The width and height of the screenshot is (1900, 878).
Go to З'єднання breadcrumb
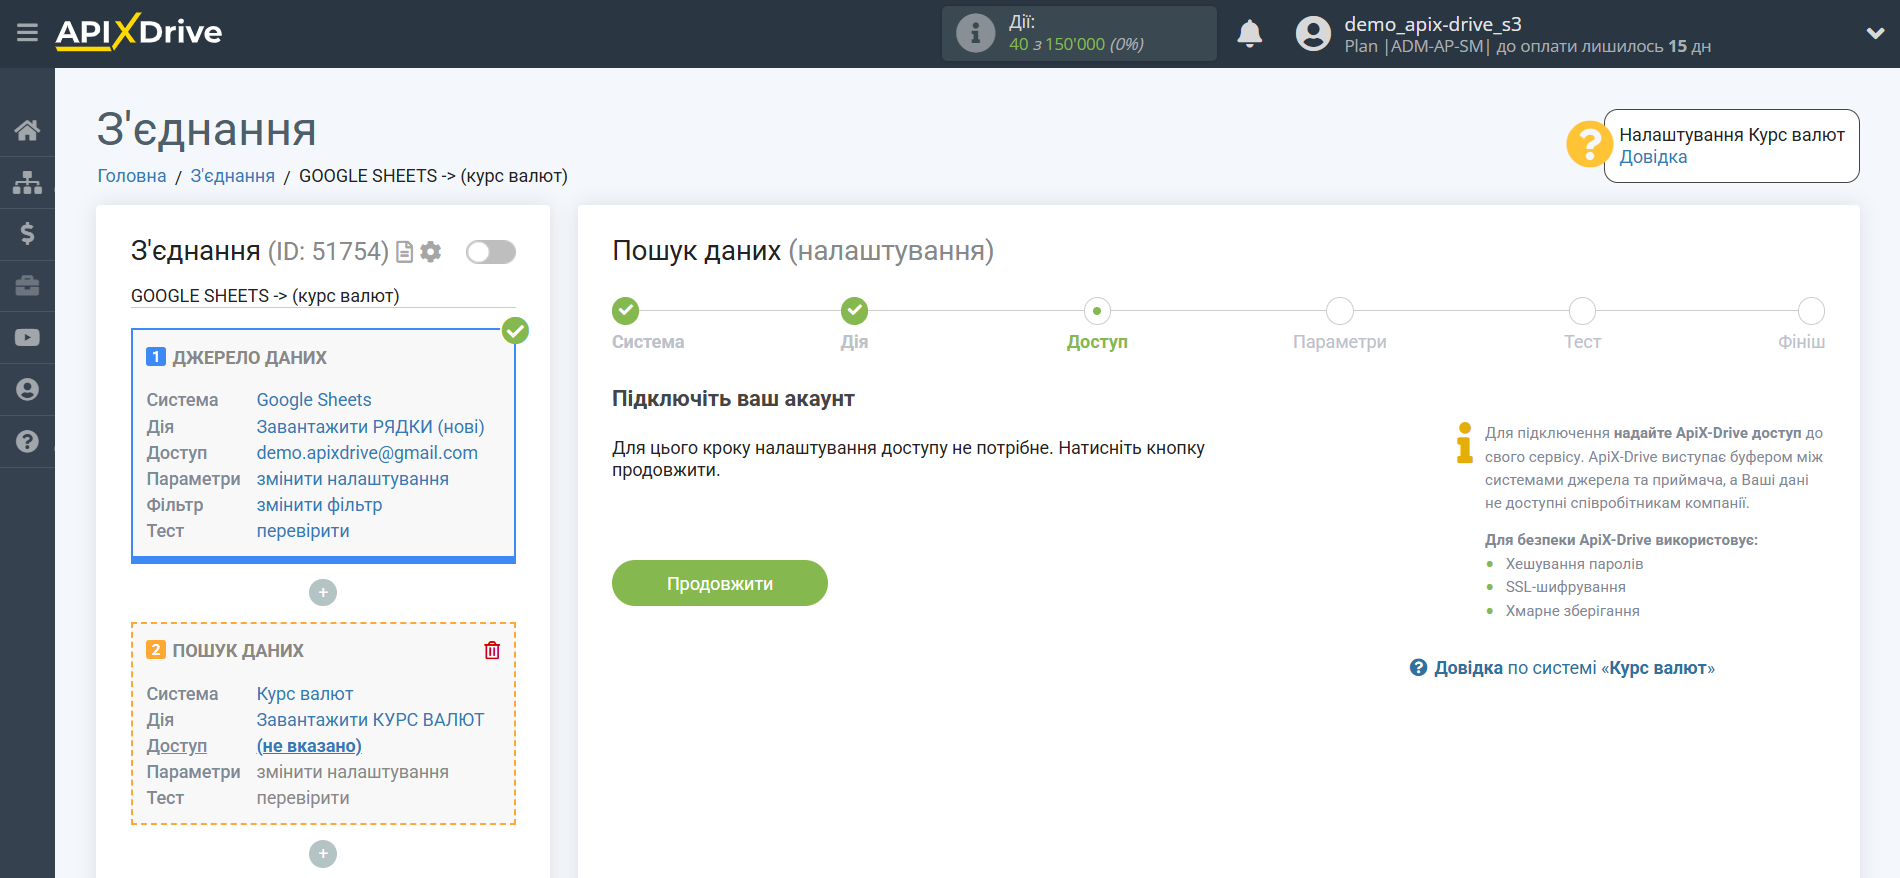233,176
